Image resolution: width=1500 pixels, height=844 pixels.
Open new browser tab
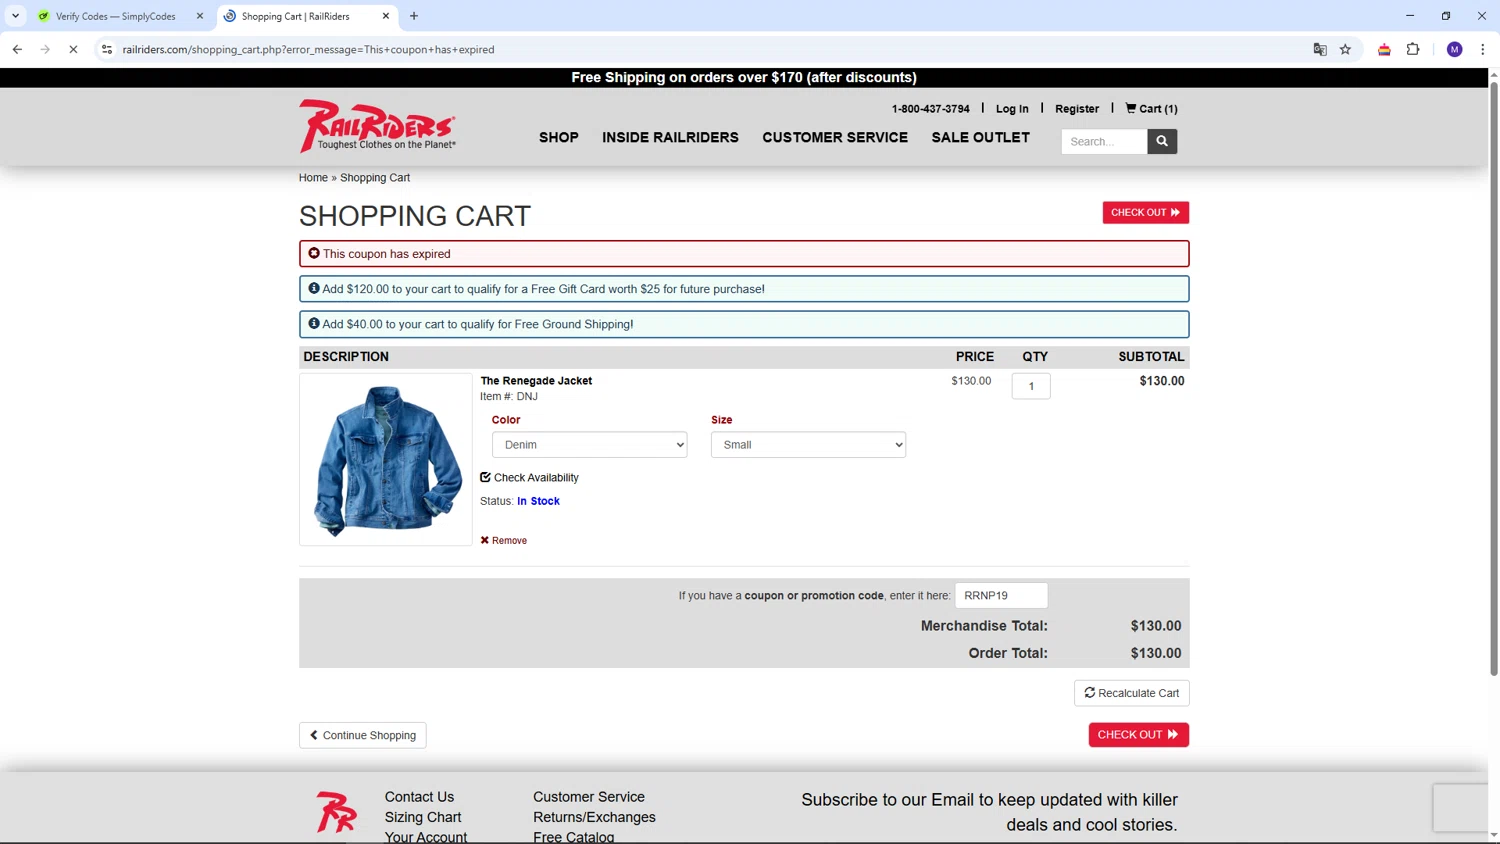pyautogui.click(x=414, y=16)
